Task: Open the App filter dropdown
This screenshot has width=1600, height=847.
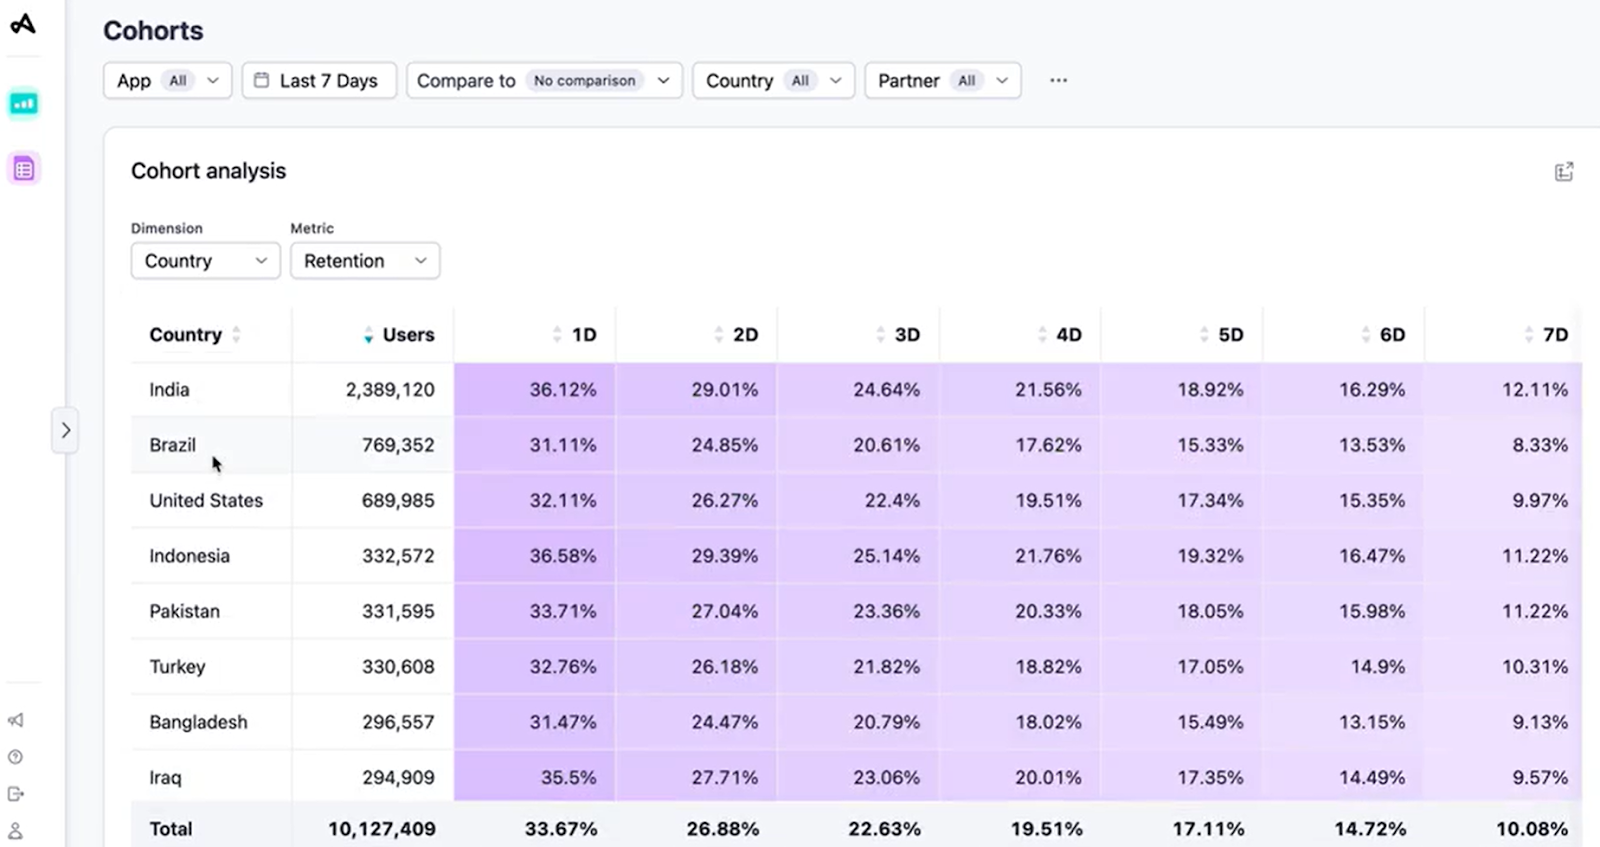Action: [x=167, y=81]
